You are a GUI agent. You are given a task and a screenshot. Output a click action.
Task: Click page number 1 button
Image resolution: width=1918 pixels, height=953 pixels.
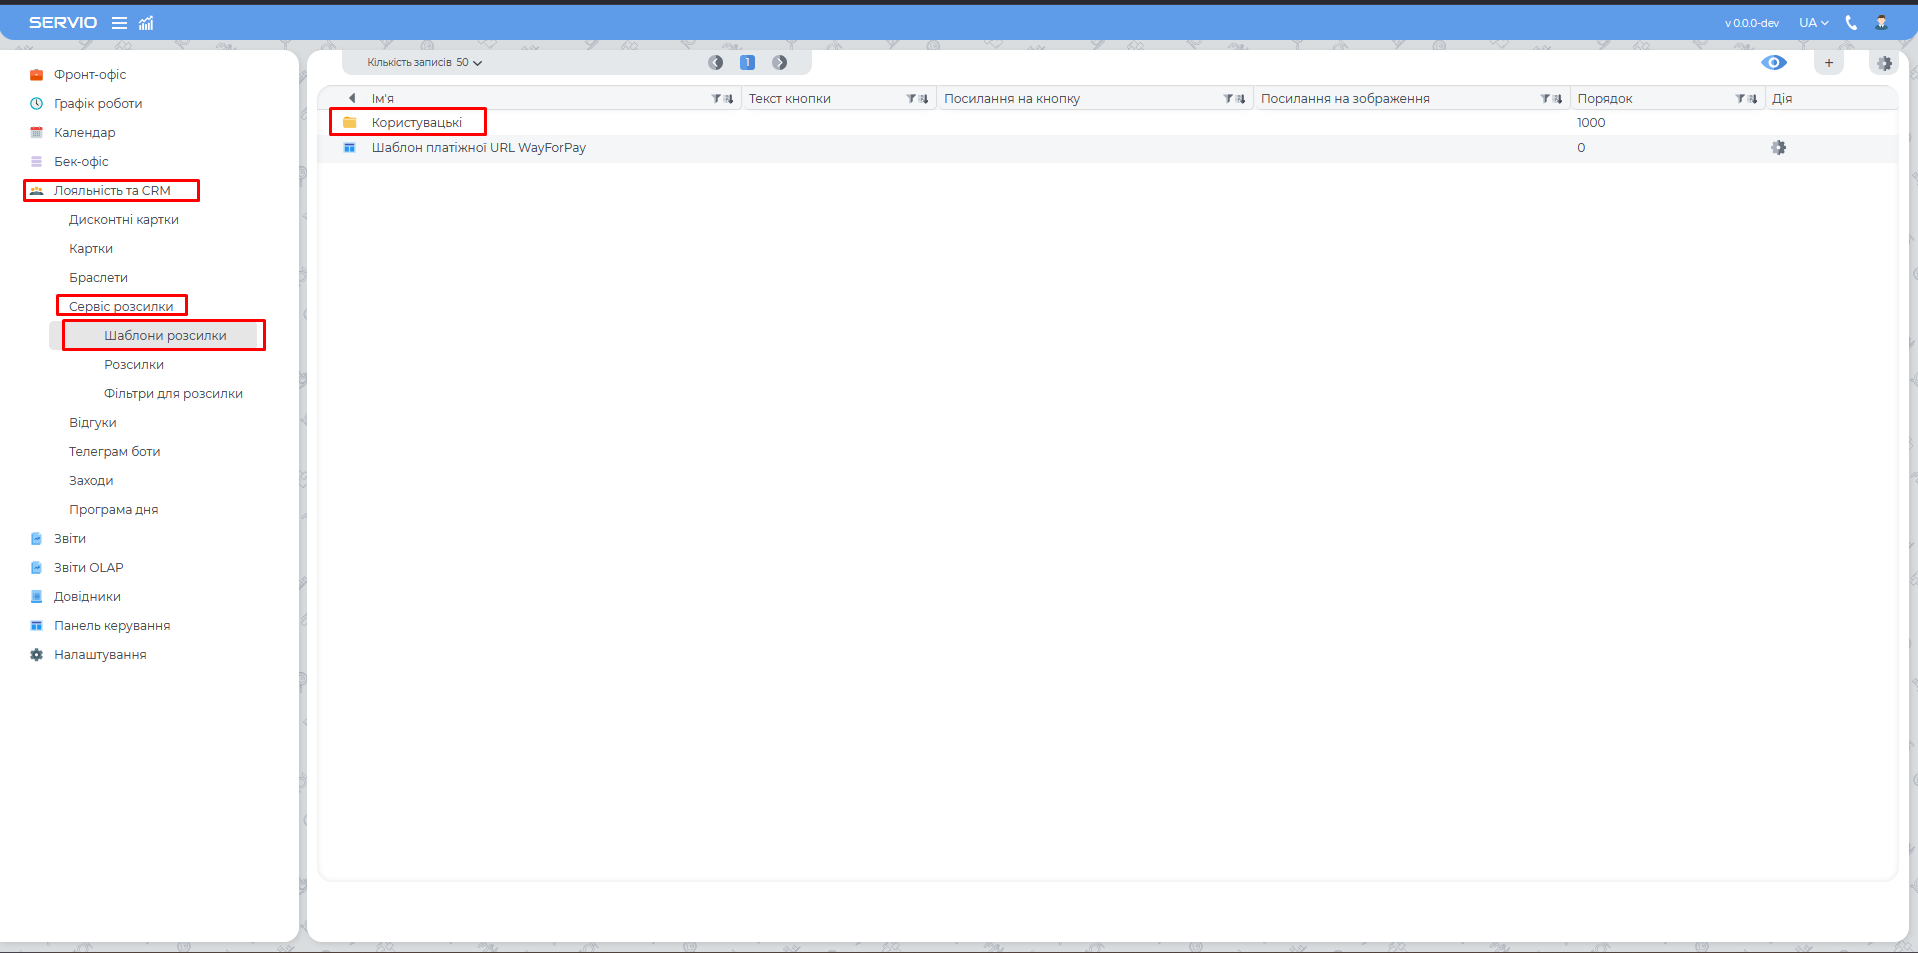(747, 63)
